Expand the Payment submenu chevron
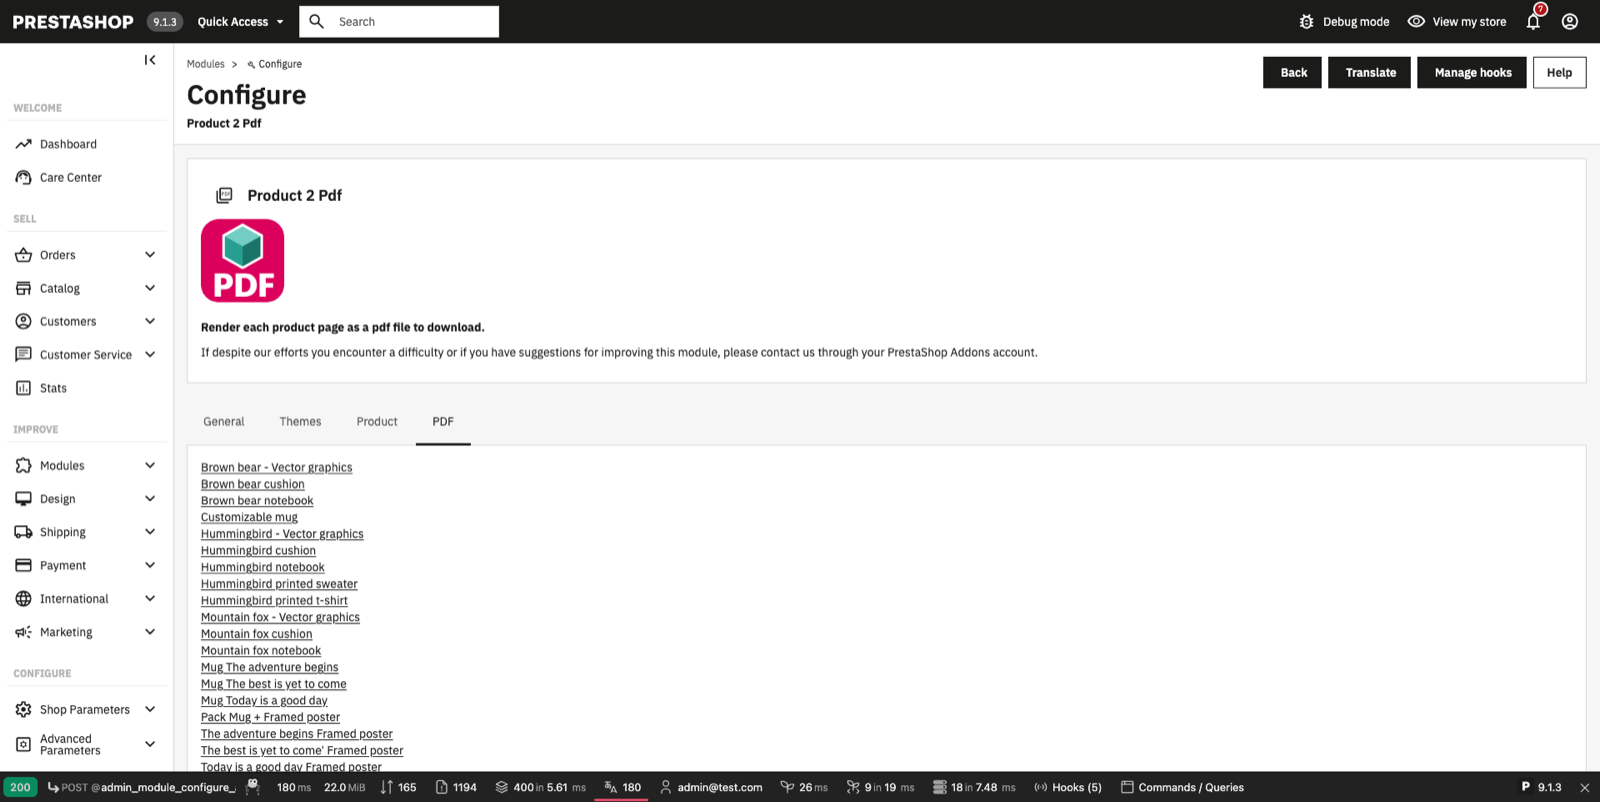The width and height of the screenshot is (1600, 802). click(x=150, y=565)
